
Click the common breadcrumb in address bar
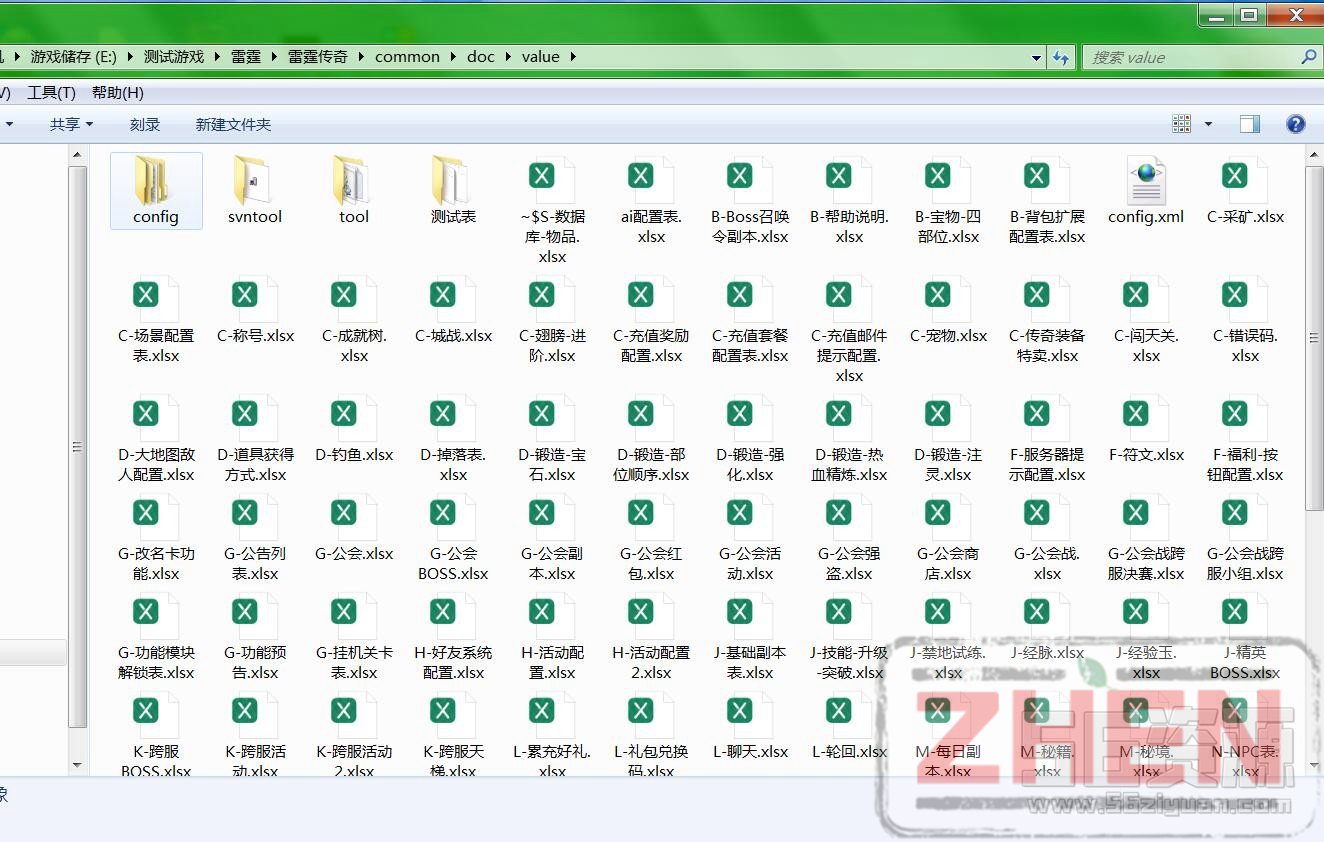(407, 57)
